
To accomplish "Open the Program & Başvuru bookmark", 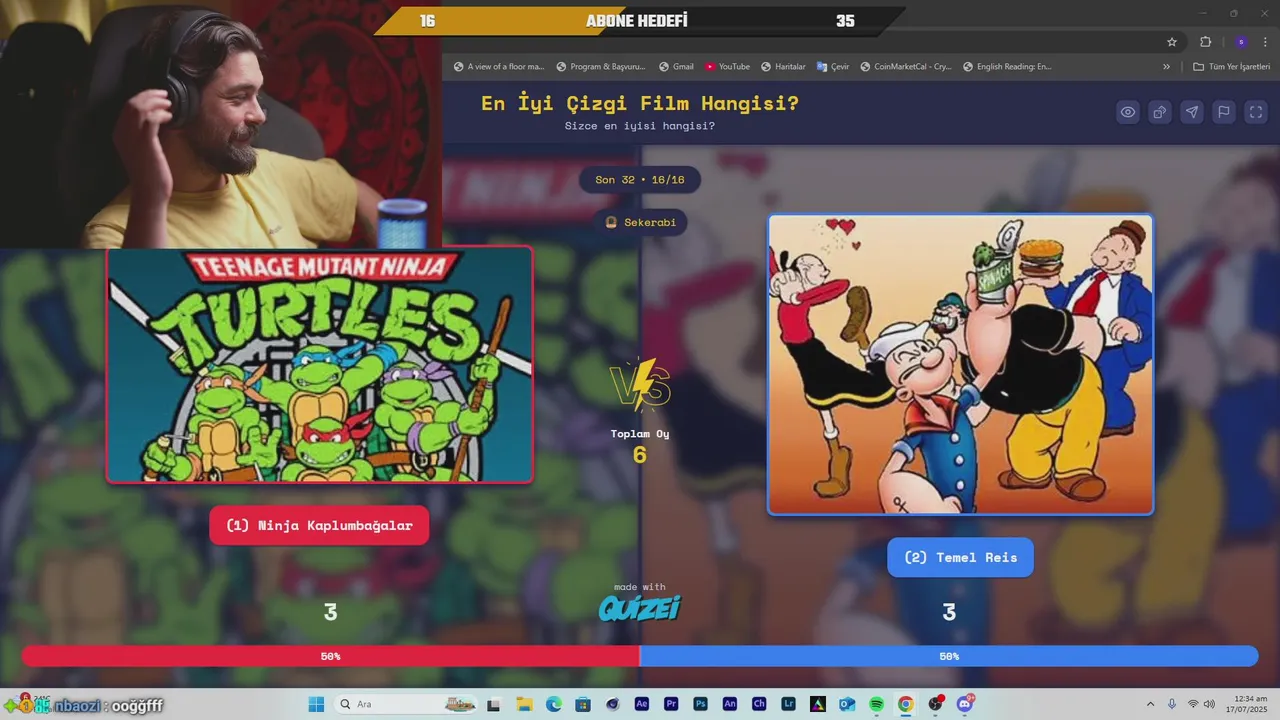I will click(601, 67).
